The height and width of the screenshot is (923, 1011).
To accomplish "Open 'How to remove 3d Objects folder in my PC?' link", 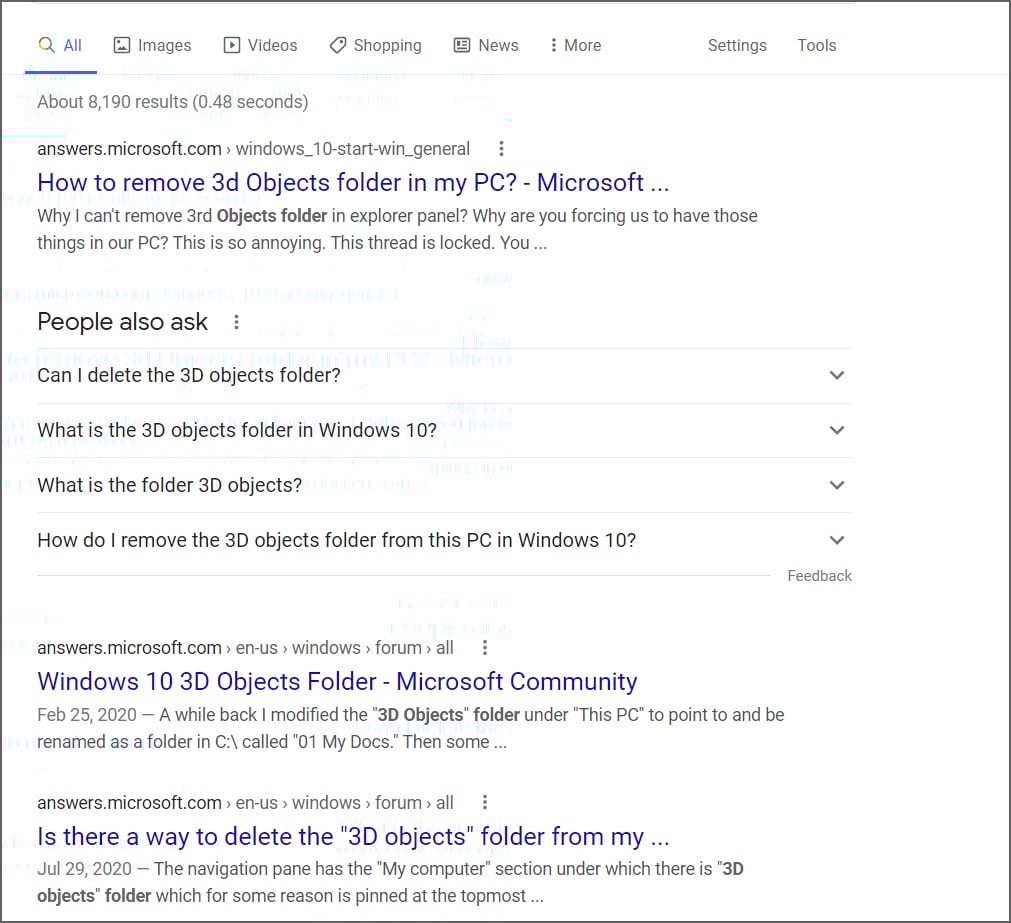I will (353, 183).
